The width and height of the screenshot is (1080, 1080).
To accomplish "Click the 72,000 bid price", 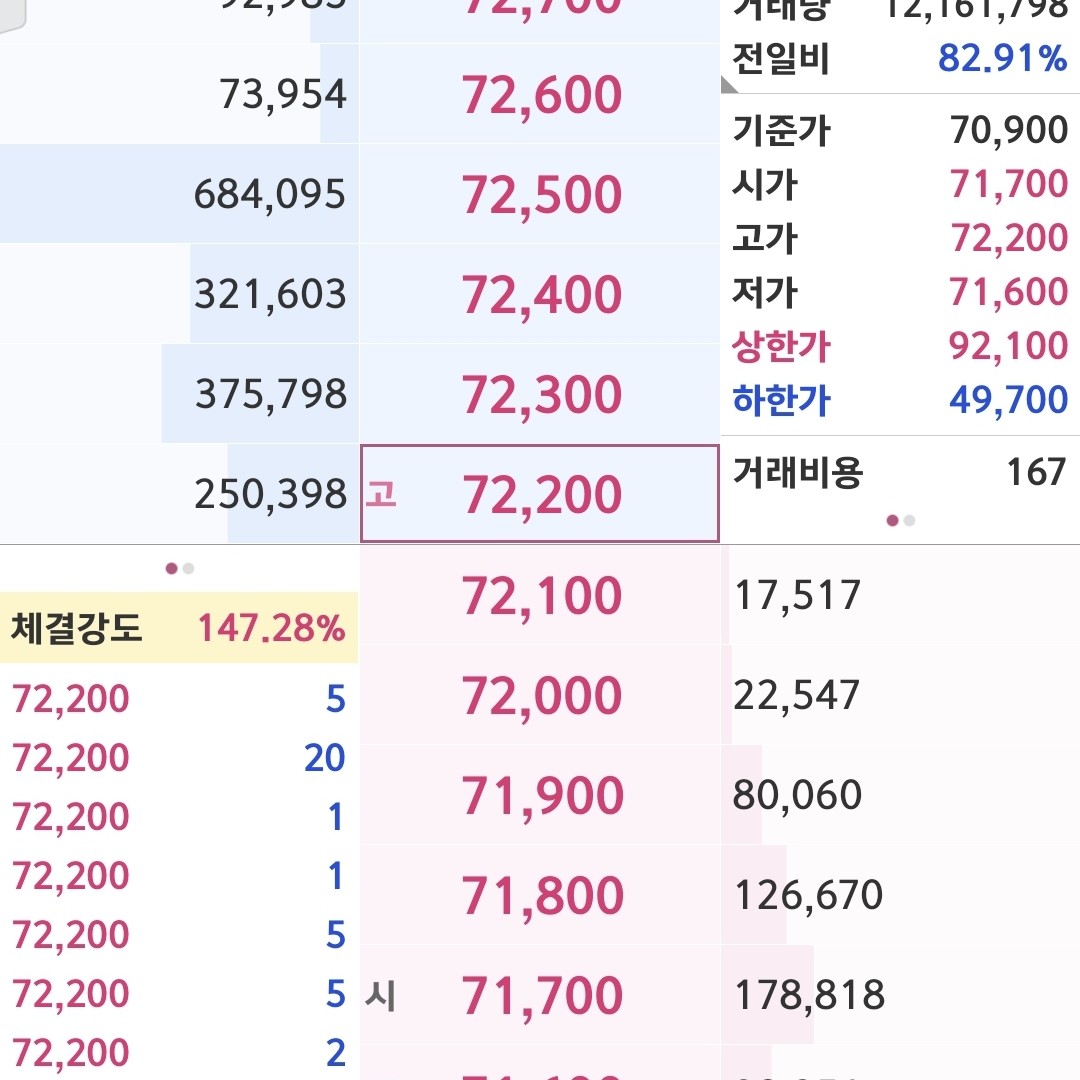I will [x=541, y=696].
